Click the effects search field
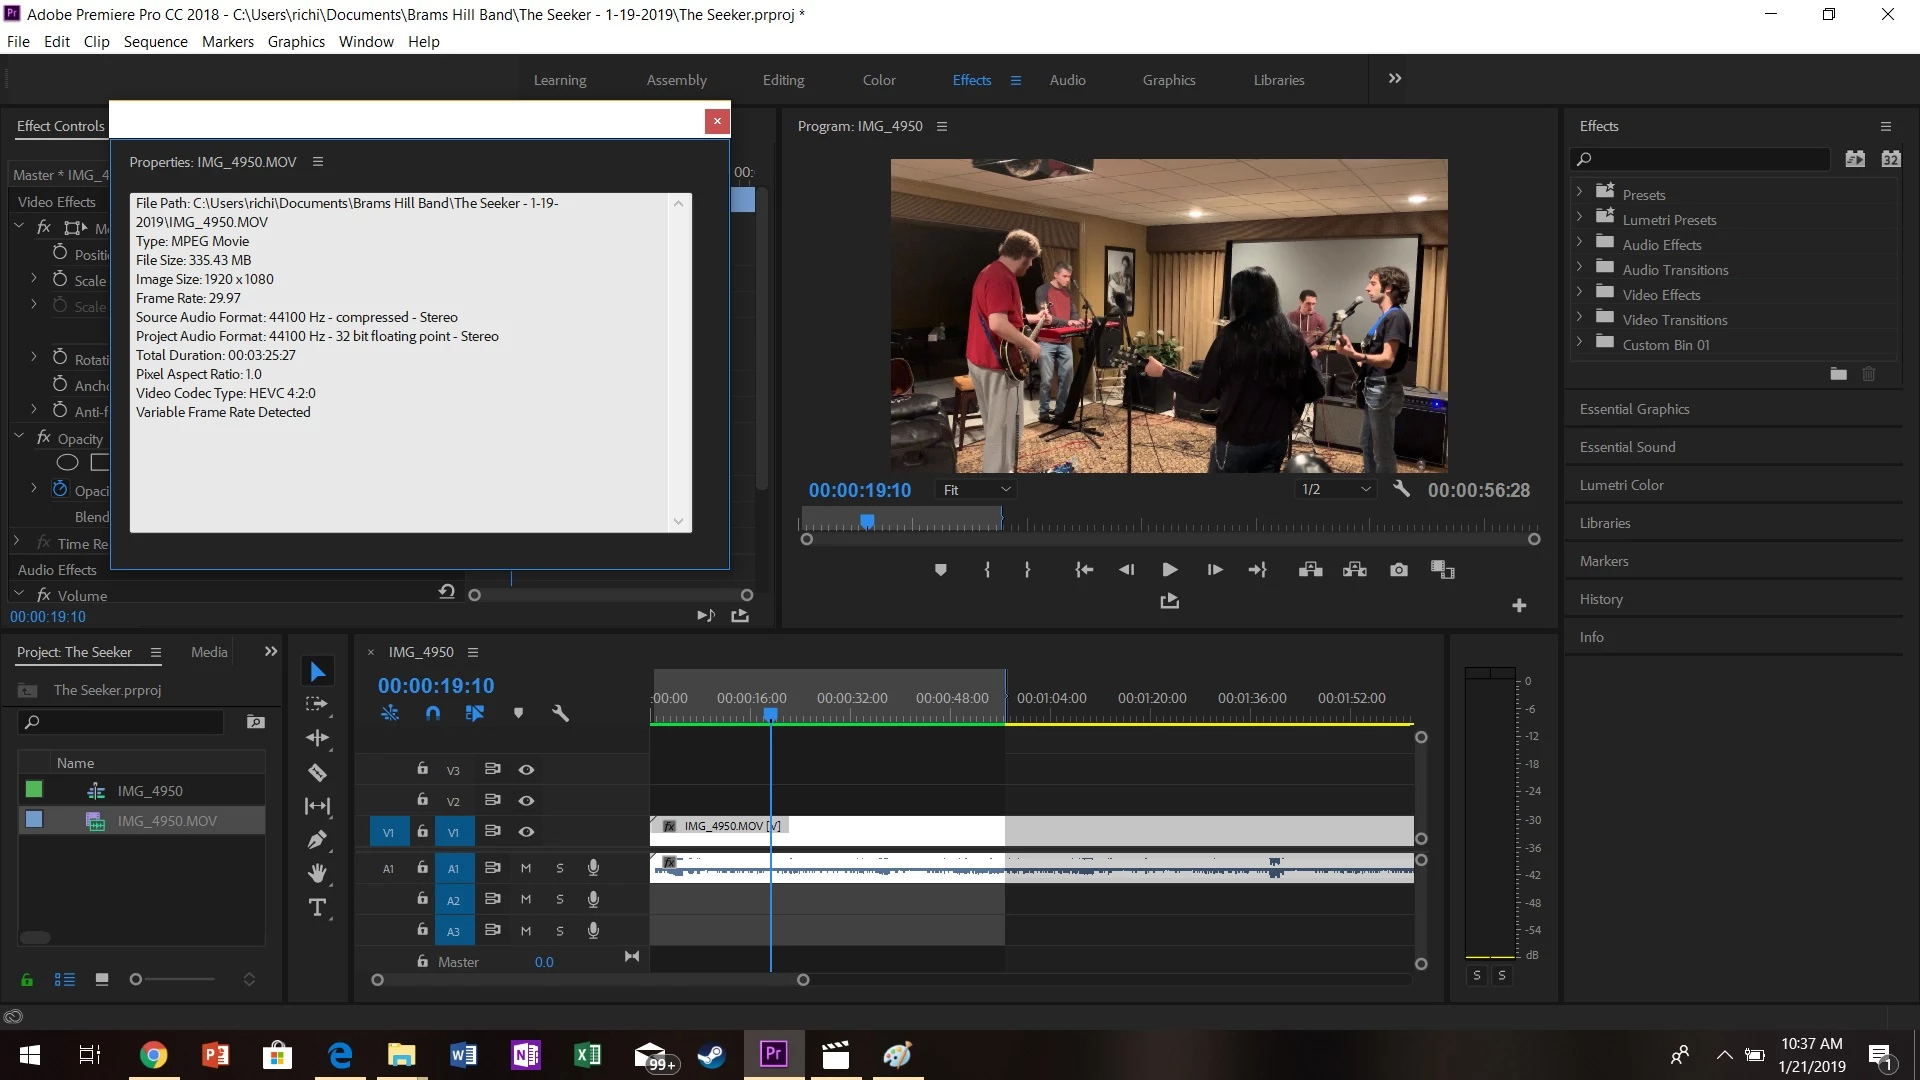The image size is (1920, 1080). pyautogui.click(x=1705, y=159)
